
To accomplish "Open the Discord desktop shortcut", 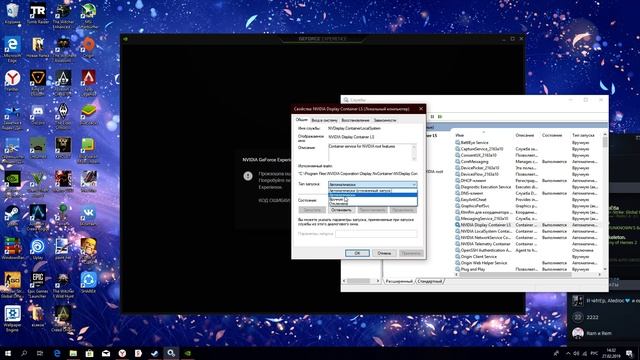I will coord(38,114).
